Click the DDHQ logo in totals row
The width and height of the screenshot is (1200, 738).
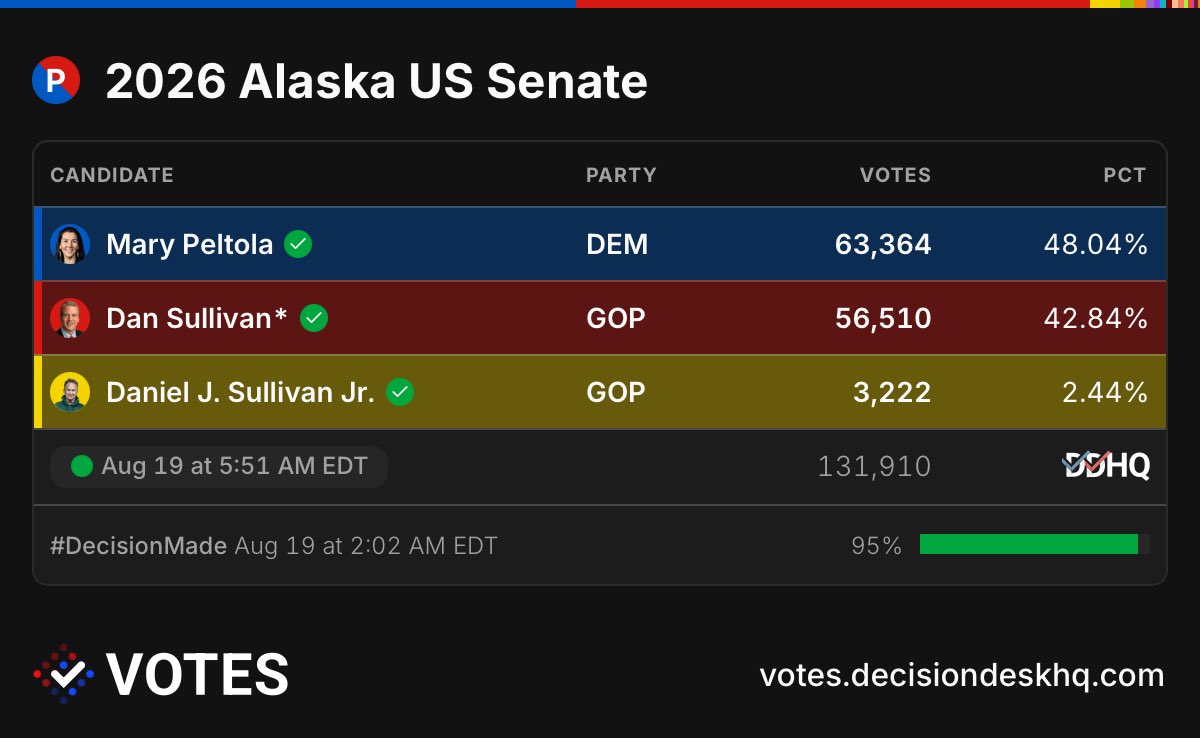pos(1106,466)
